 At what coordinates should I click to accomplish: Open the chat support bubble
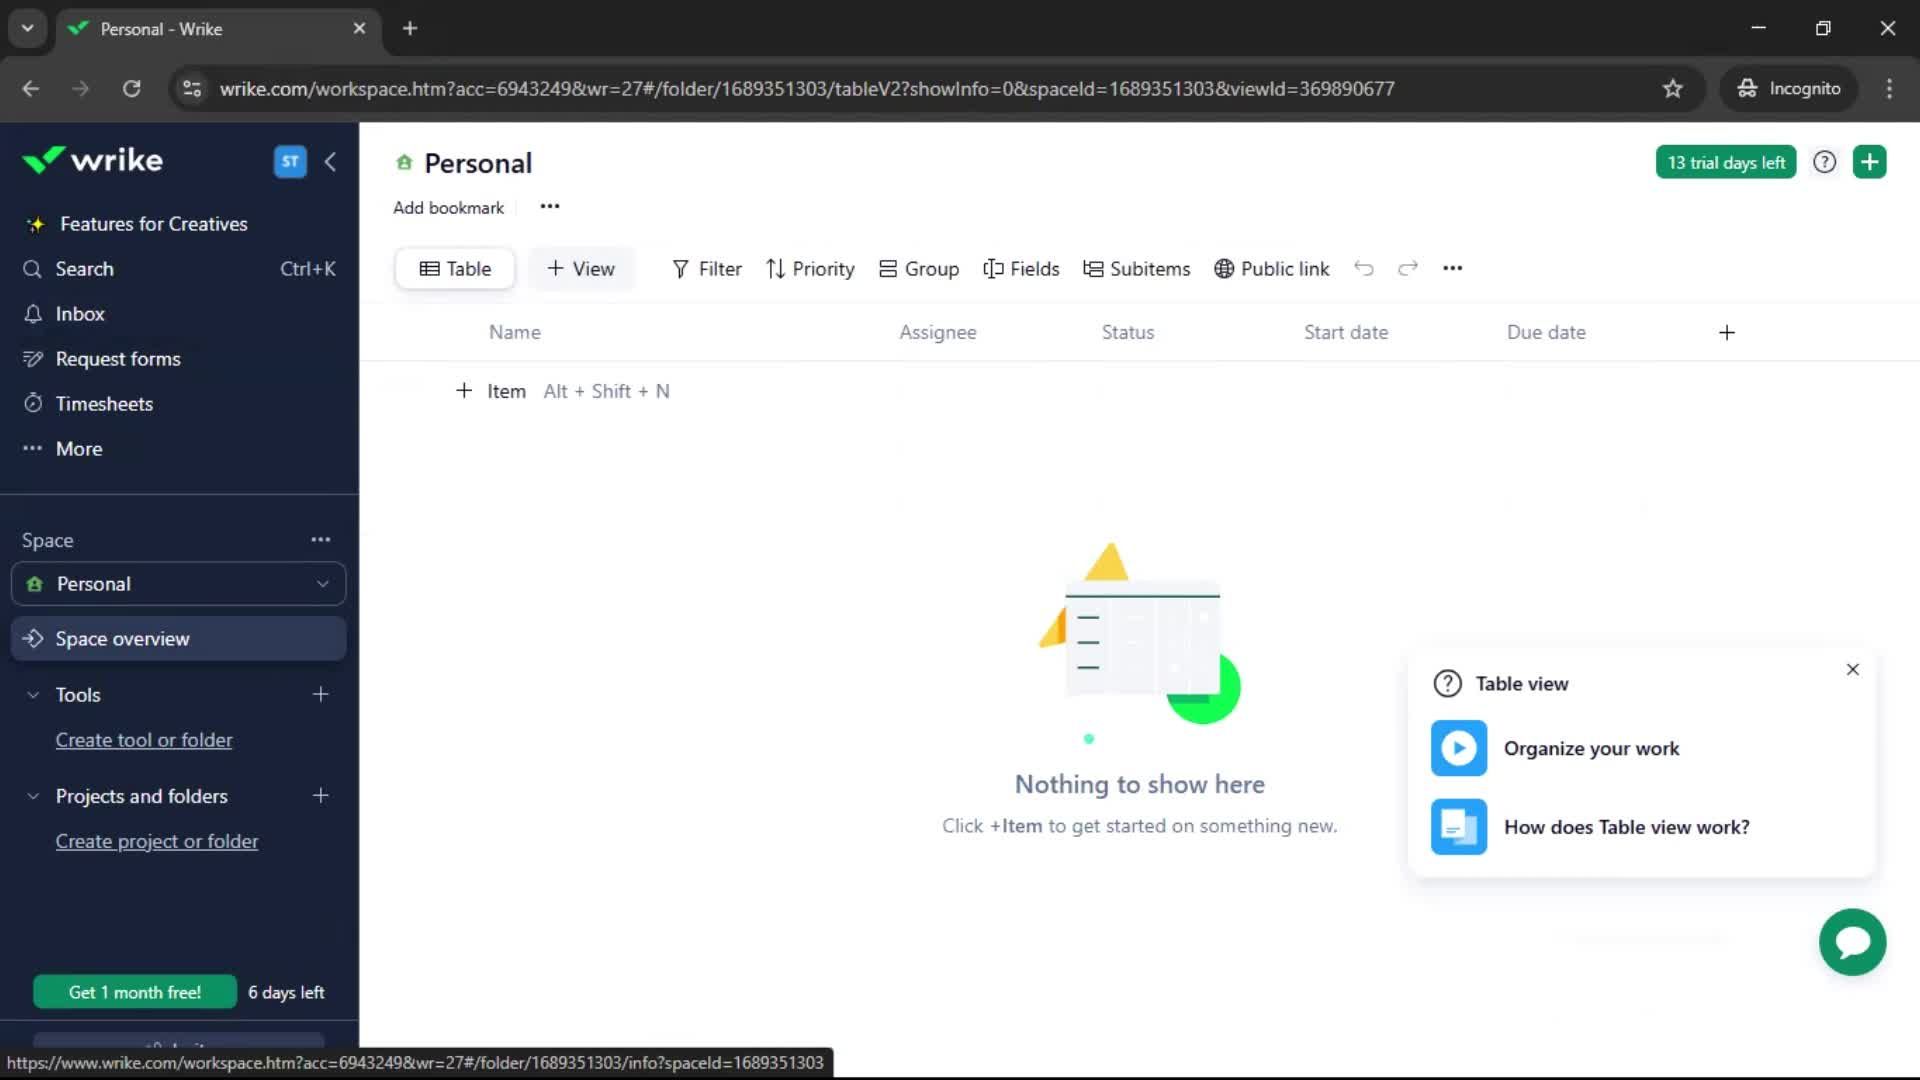[1853, 942]
